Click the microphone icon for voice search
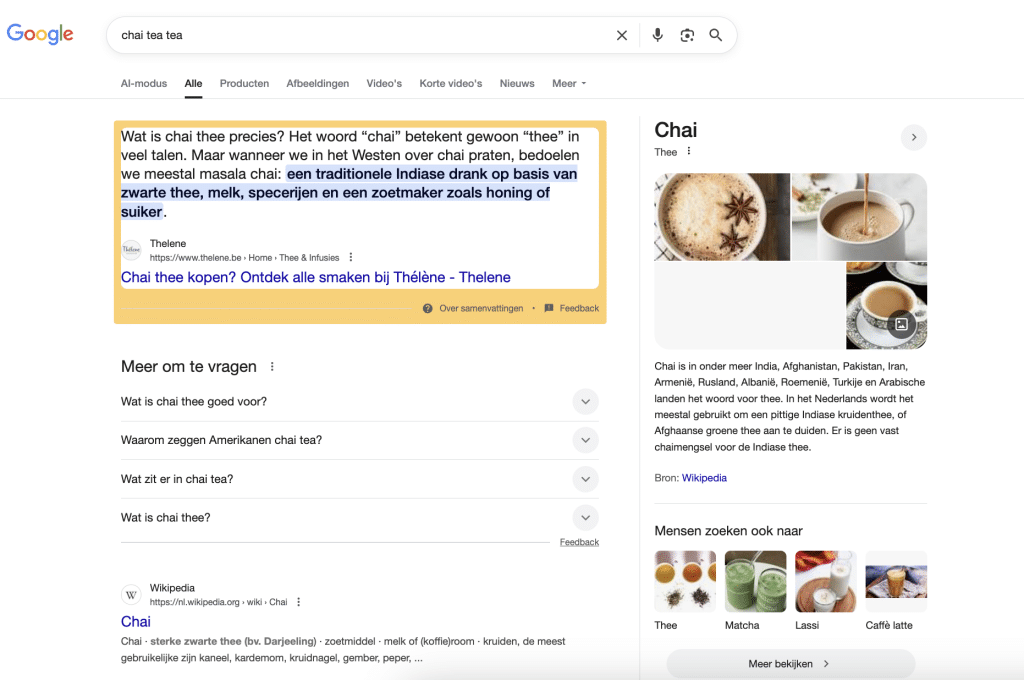This screenshot has width=1024, height=680. coord(657,34)
